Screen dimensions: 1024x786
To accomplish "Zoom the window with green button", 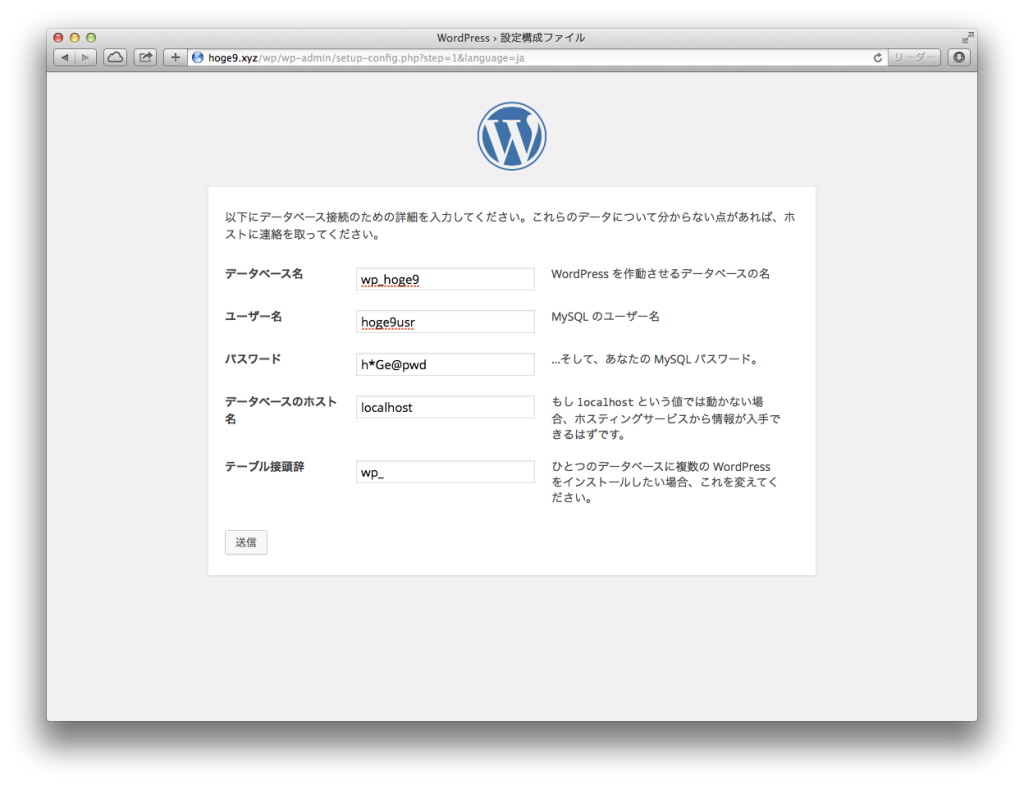I will 91,38.
